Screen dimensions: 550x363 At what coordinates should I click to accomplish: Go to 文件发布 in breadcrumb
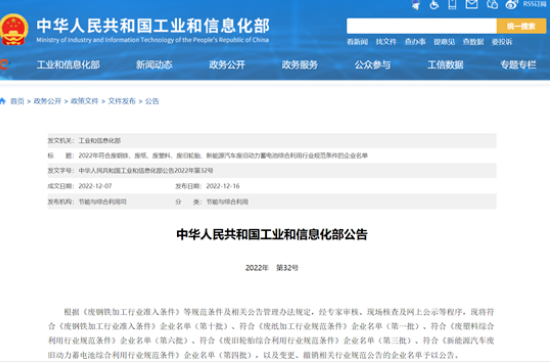pos(122,101)
